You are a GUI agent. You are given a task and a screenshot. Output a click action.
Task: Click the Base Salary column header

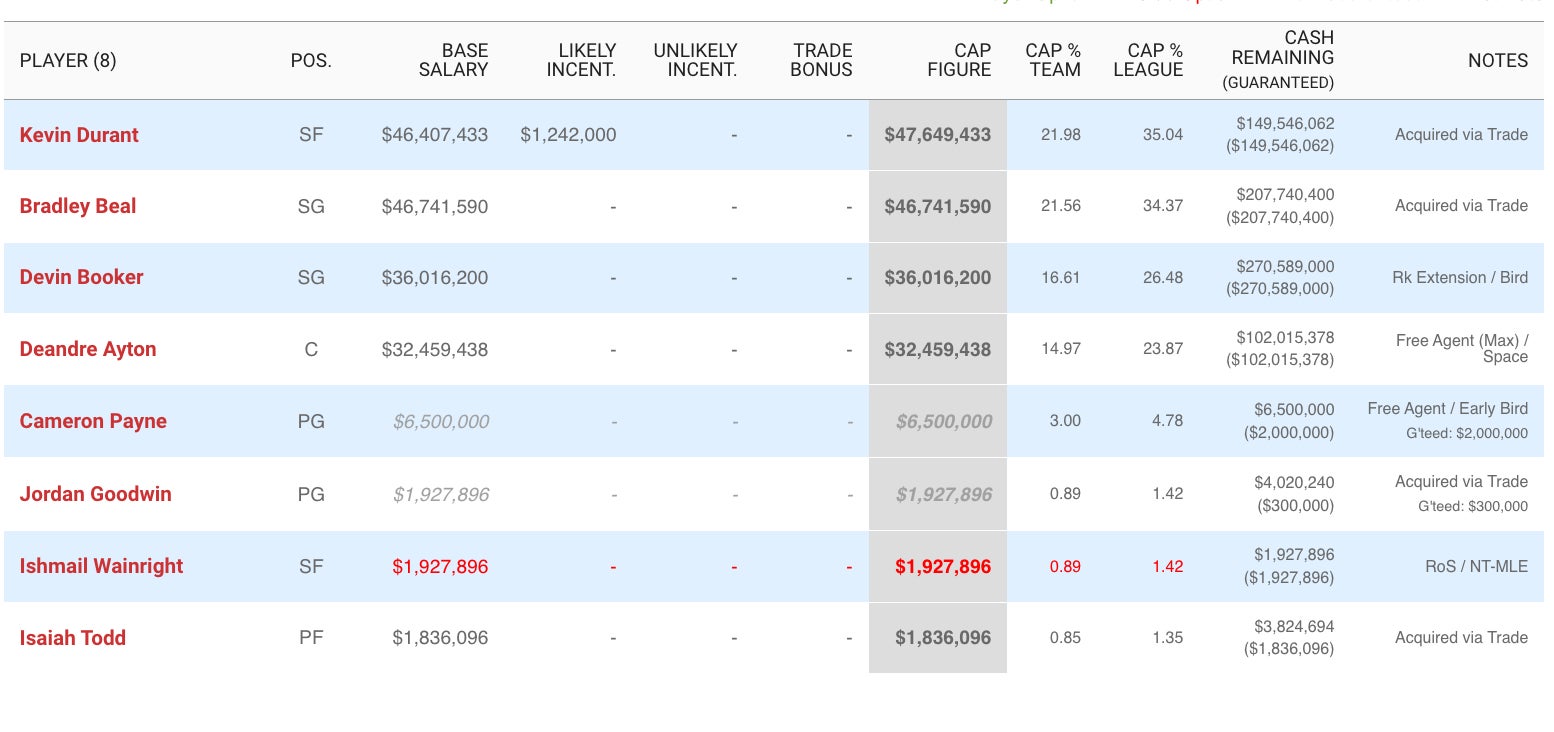454,60
